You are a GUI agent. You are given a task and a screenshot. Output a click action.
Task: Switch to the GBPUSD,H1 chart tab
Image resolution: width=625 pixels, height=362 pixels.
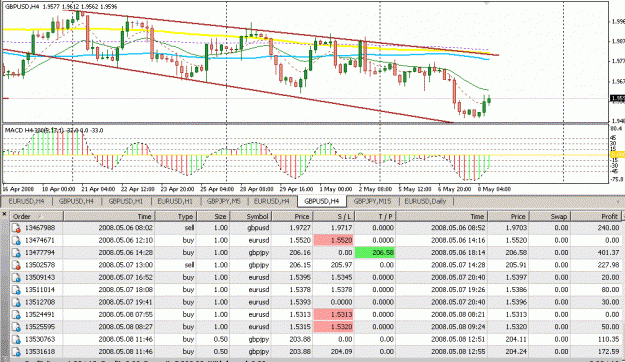tap(126, 201)
